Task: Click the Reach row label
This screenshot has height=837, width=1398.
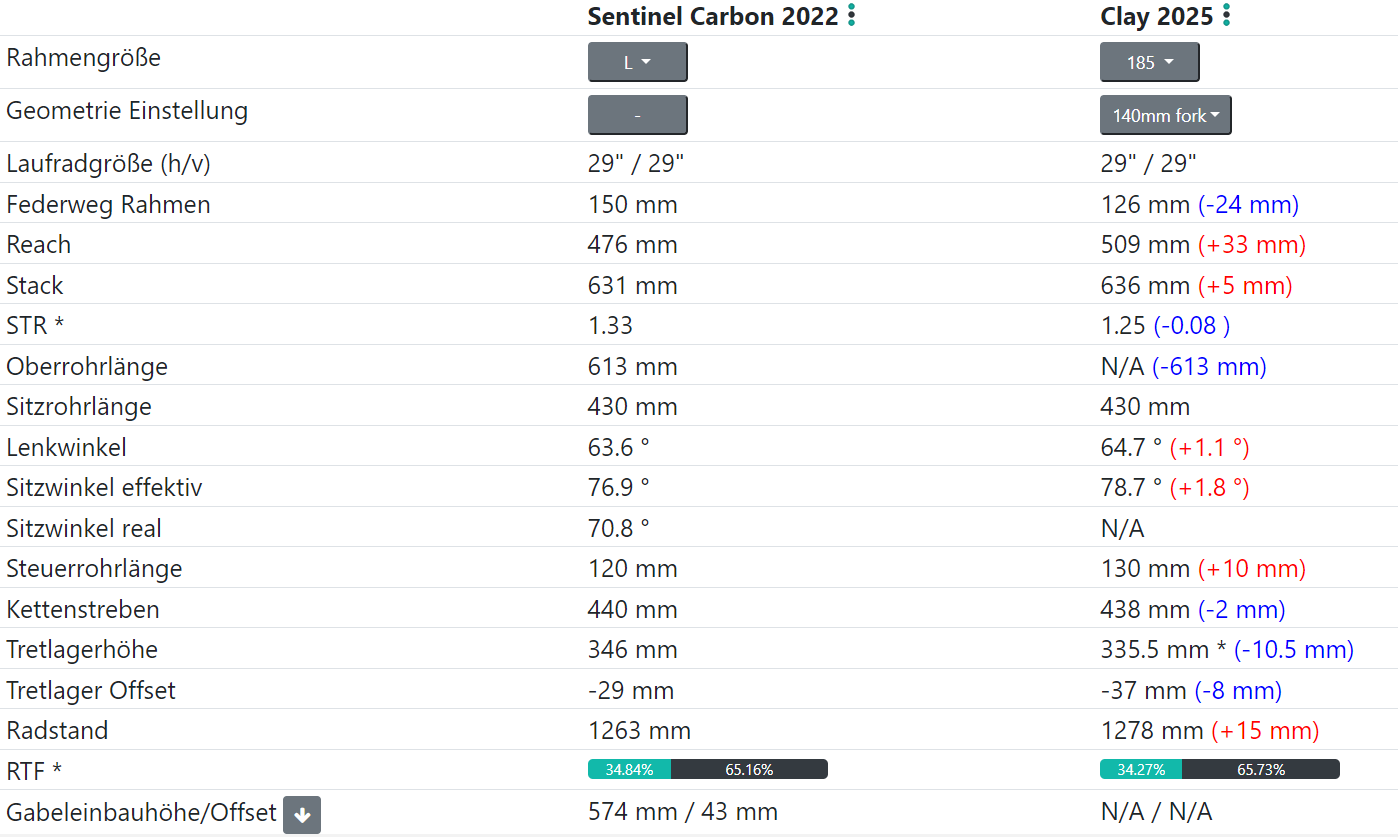Action: [x=38, y=245]
